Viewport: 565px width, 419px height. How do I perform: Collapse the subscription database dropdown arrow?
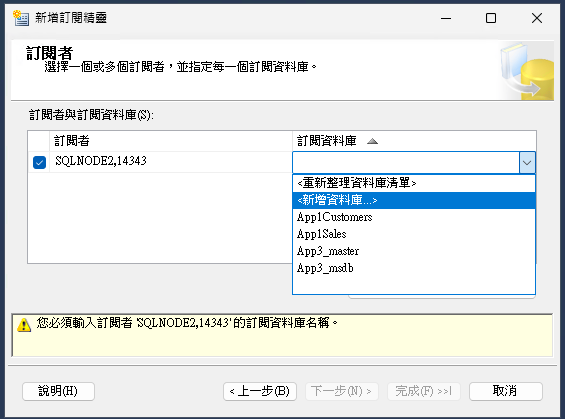tap(527, 162)
